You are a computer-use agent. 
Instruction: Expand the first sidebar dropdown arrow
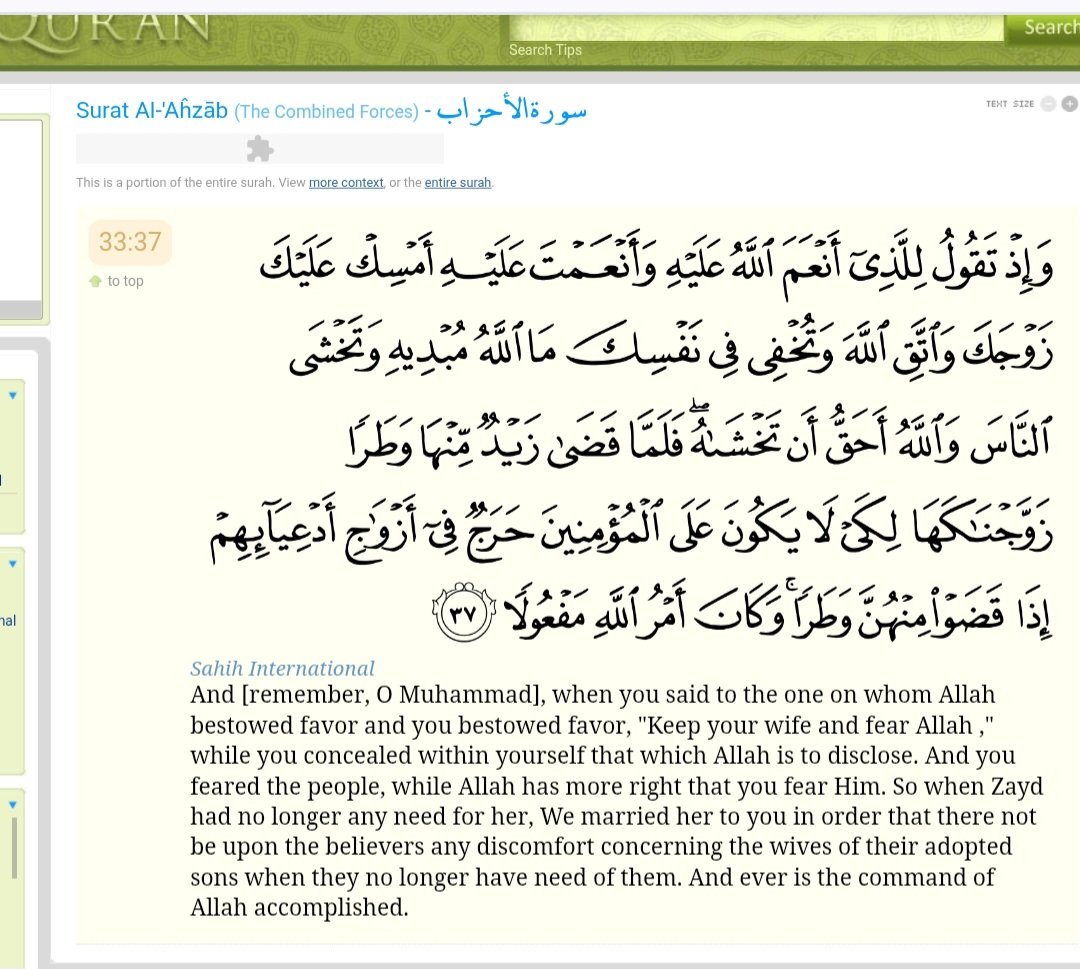[x=12, y=395]
